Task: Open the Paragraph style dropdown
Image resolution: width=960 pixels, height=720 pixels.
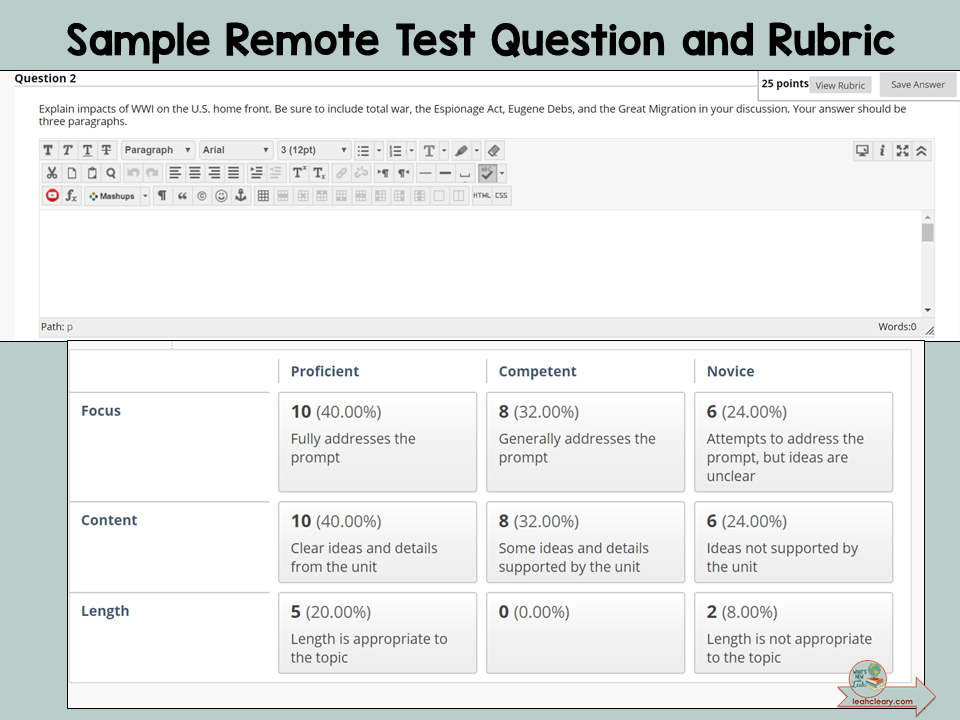Action: click(x=157, y=150)
